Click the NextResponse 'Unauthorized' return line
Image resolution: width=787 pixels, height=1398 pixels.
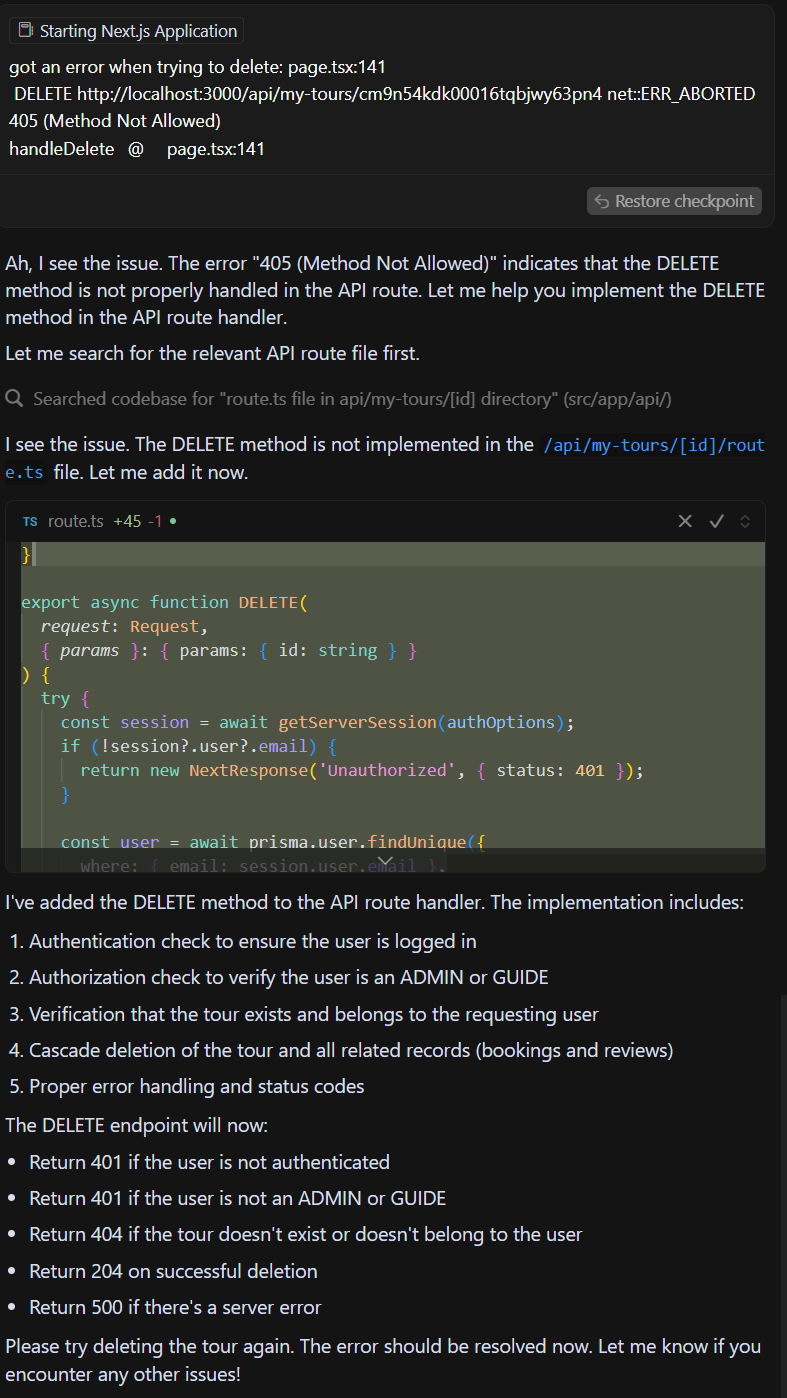[x=362, y=770]
